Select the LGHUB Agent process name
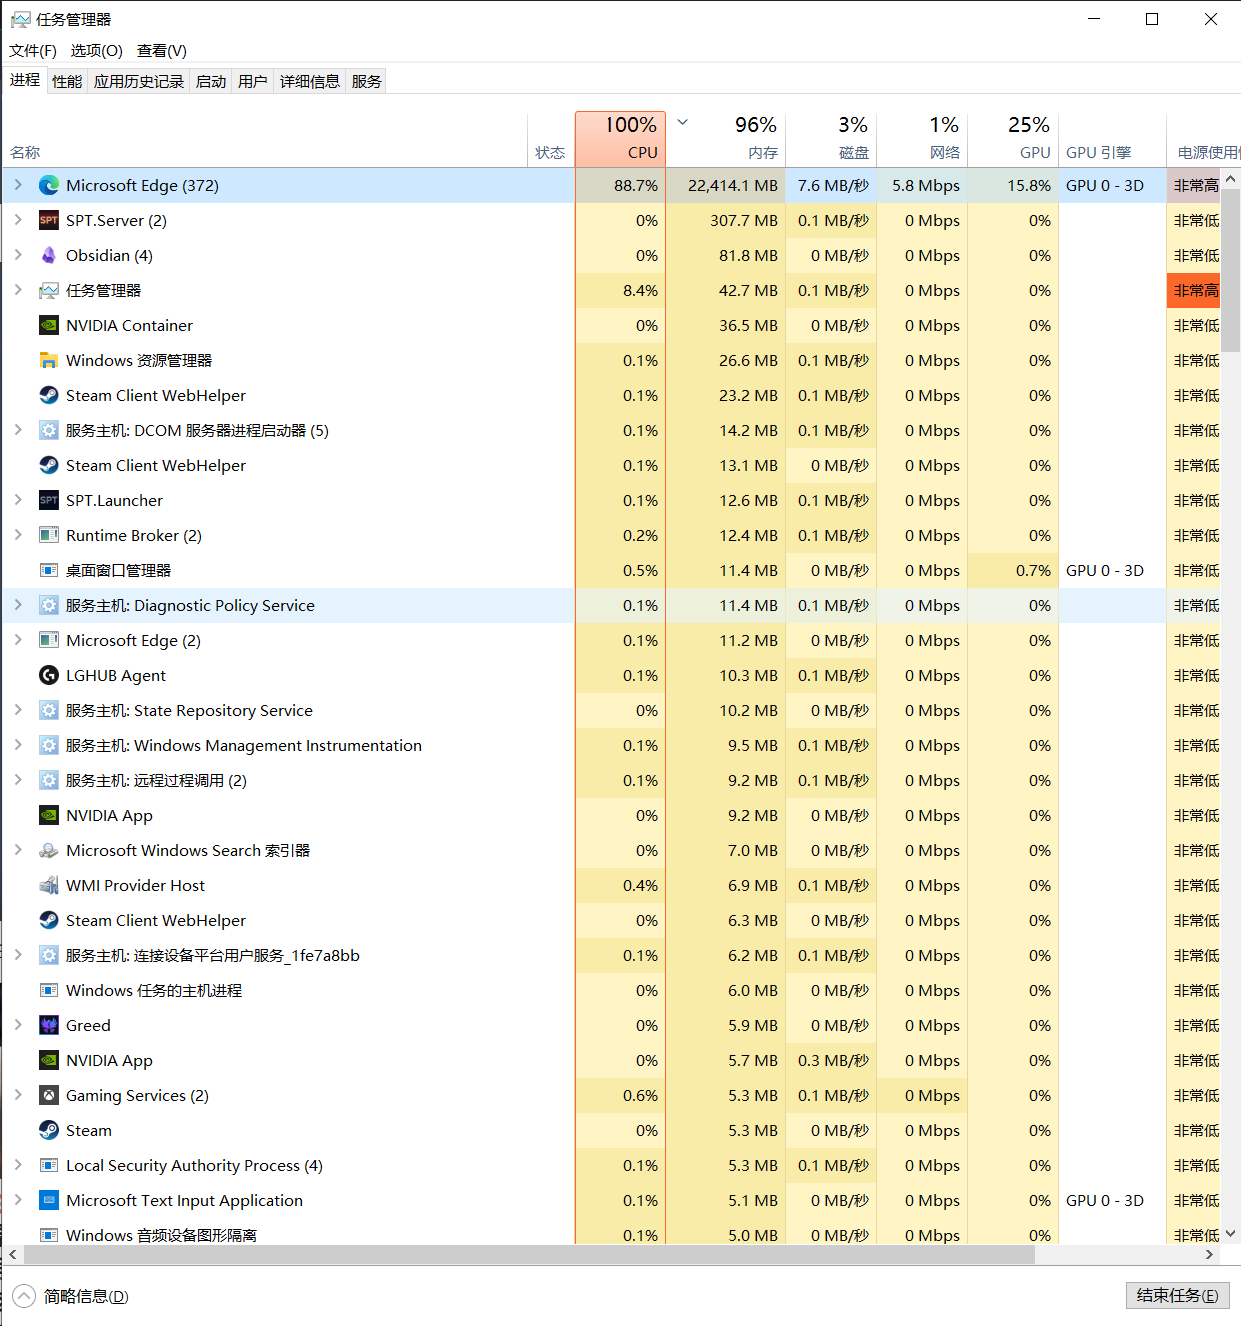This screenshot has width=1241, height=1326. click(116, 676)
